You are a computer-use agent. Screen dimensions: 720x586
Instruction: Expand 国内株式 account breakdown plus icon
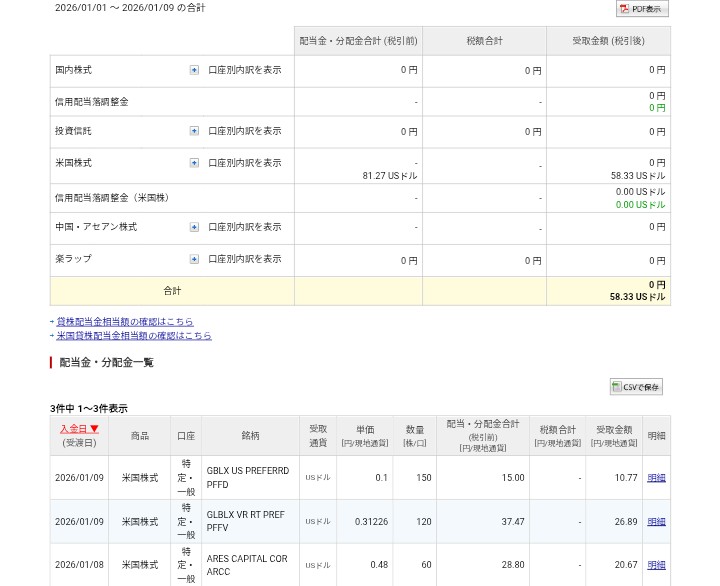coord(194,70)
